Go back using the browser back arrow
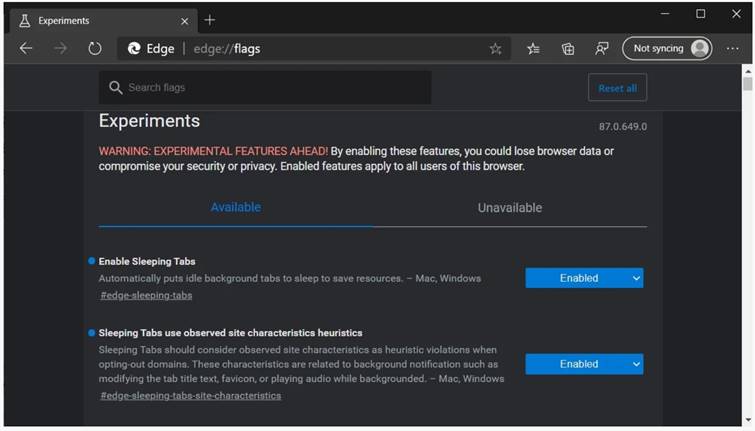Viewport: 755px width, 431px height. 26,48
